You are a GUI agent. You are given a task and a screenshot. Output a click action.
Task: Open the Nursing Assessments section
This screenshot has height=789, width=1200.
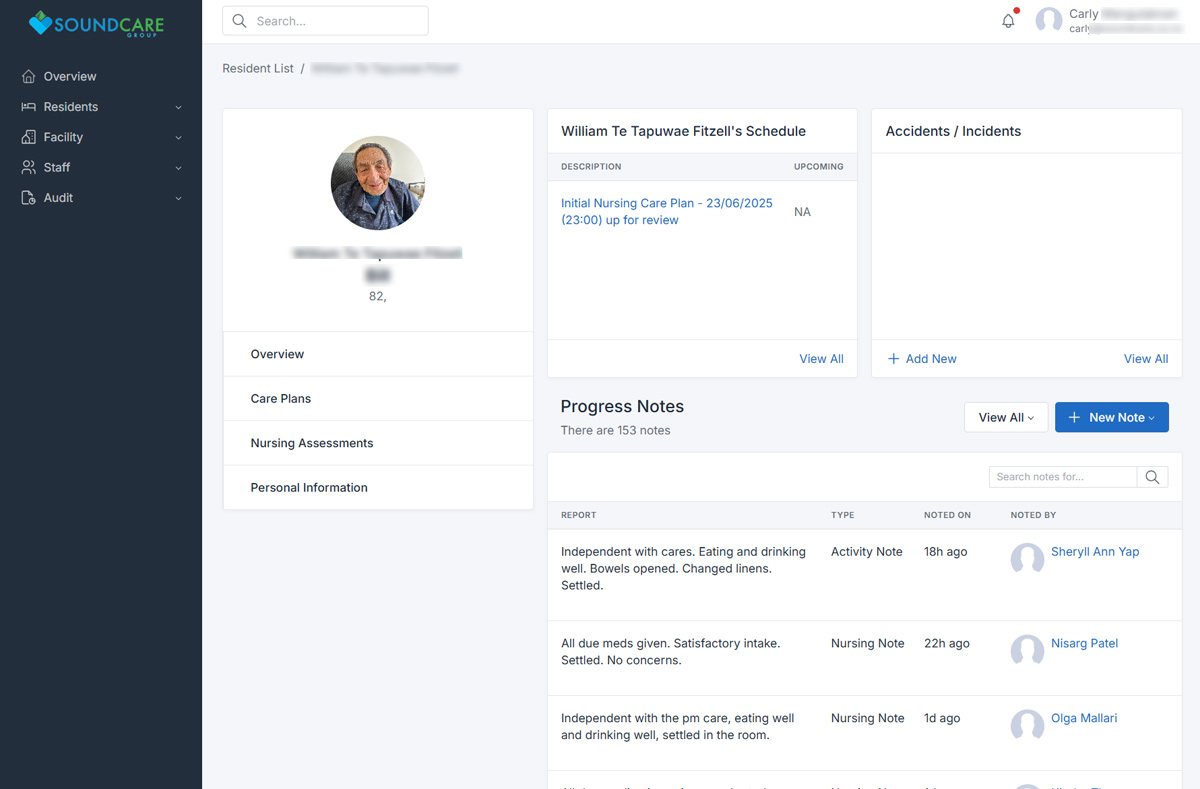[311, 443]
